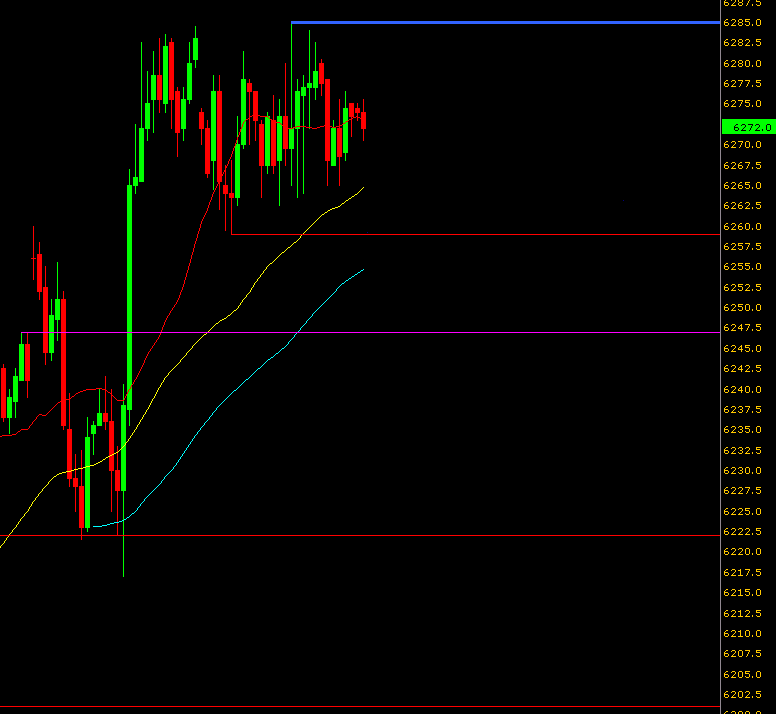The image size is (776, 714).
Task: Click the 6212.5 price axis label
Action: click(742, 614)
